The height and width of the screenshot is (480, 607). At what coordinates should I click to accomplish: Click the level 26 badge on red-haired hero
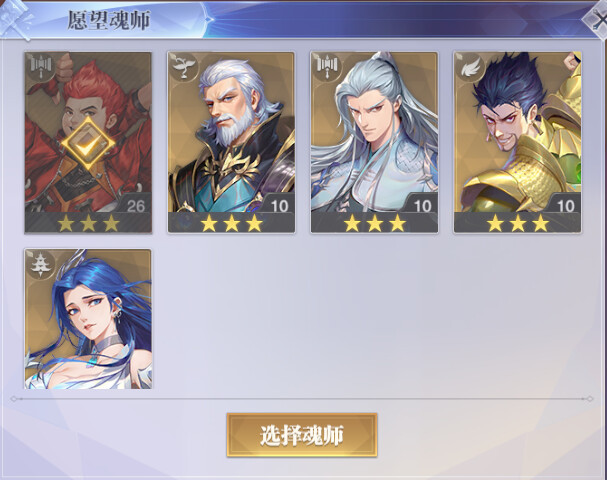click(x=136, y=205)
